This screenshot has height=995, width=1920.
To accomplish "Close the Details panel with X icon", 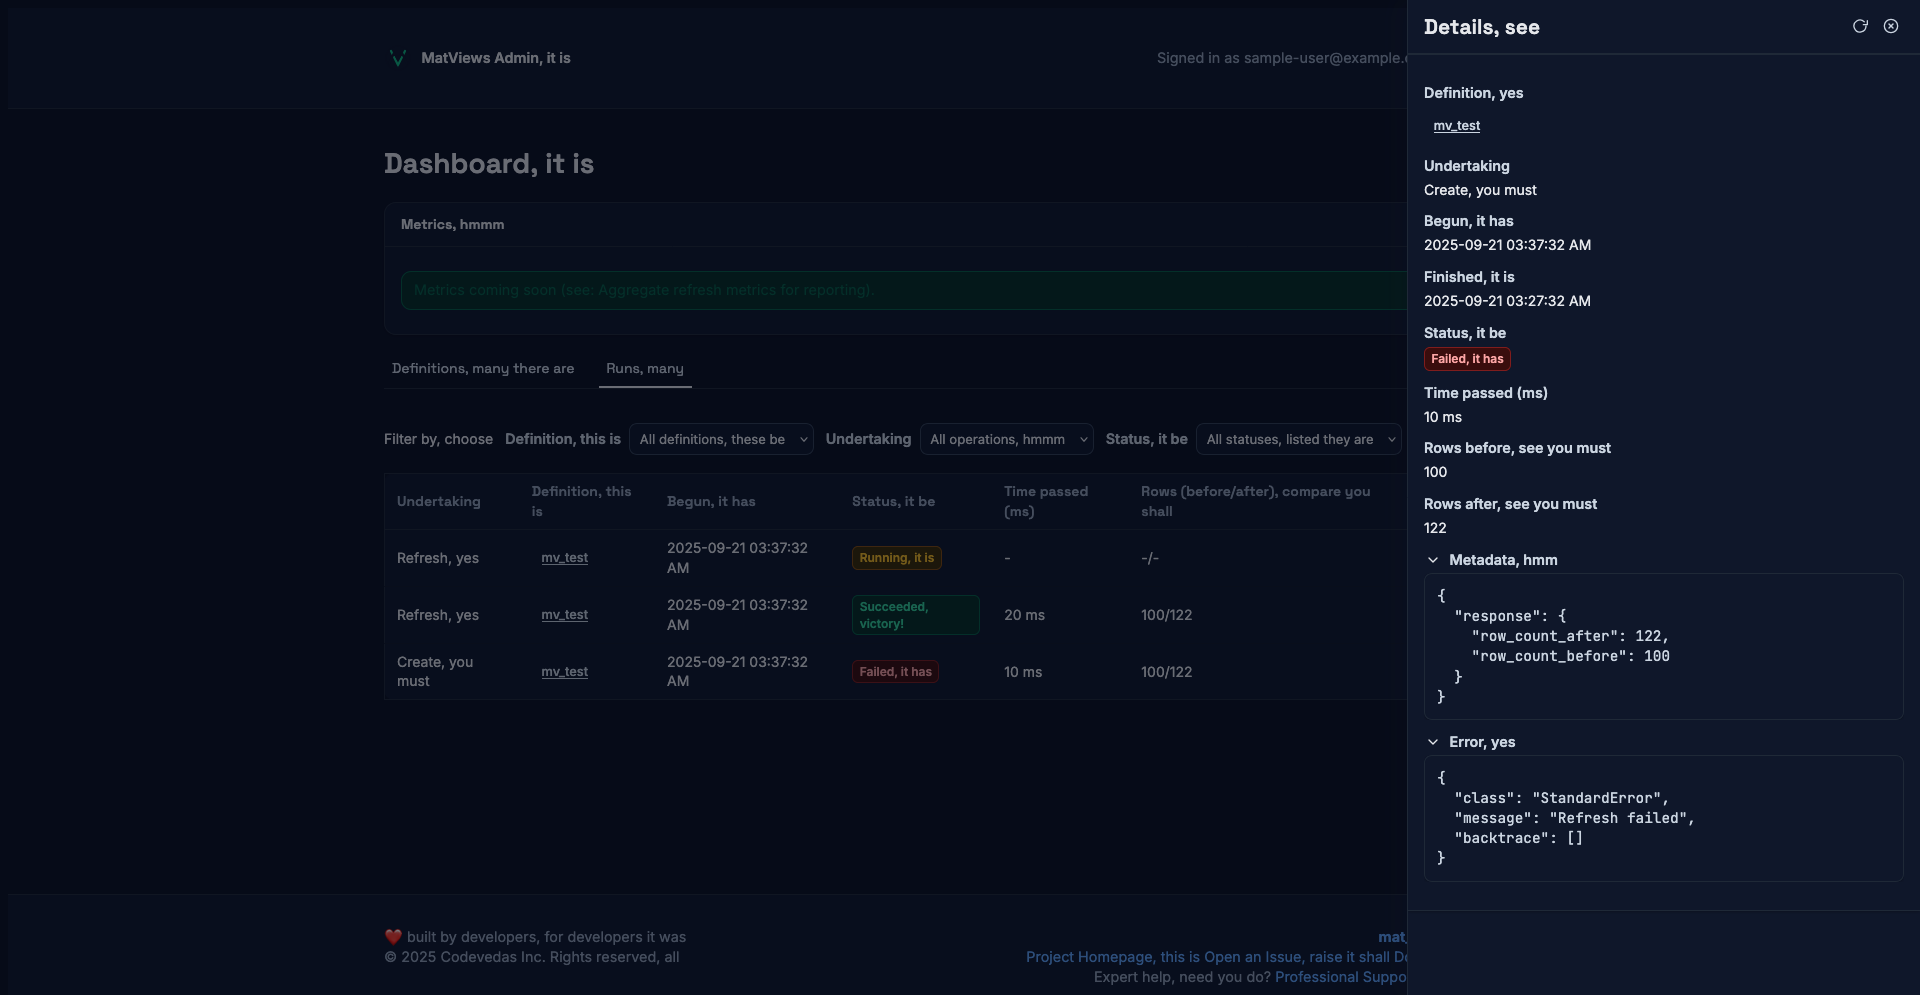I will (1891, 27).
